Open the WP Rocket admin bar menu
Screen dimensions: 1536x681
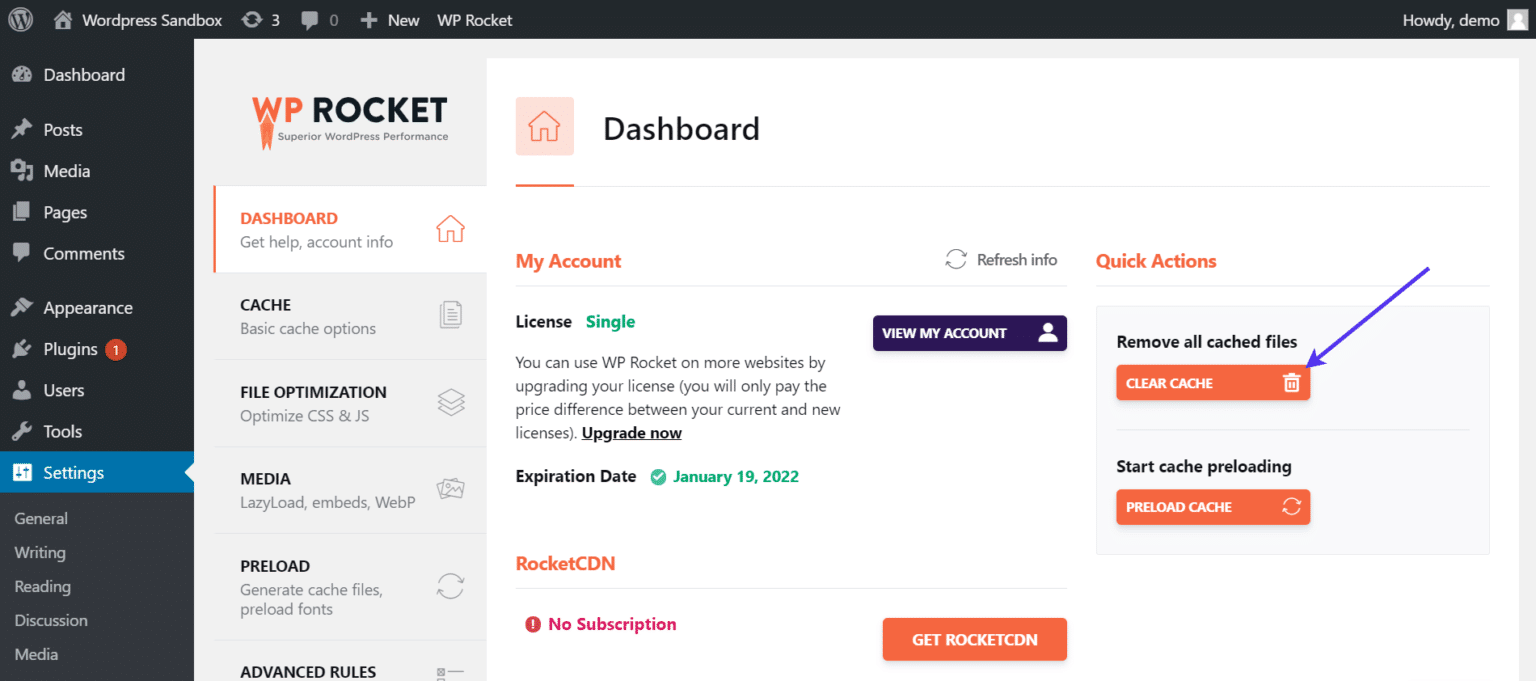474,20
